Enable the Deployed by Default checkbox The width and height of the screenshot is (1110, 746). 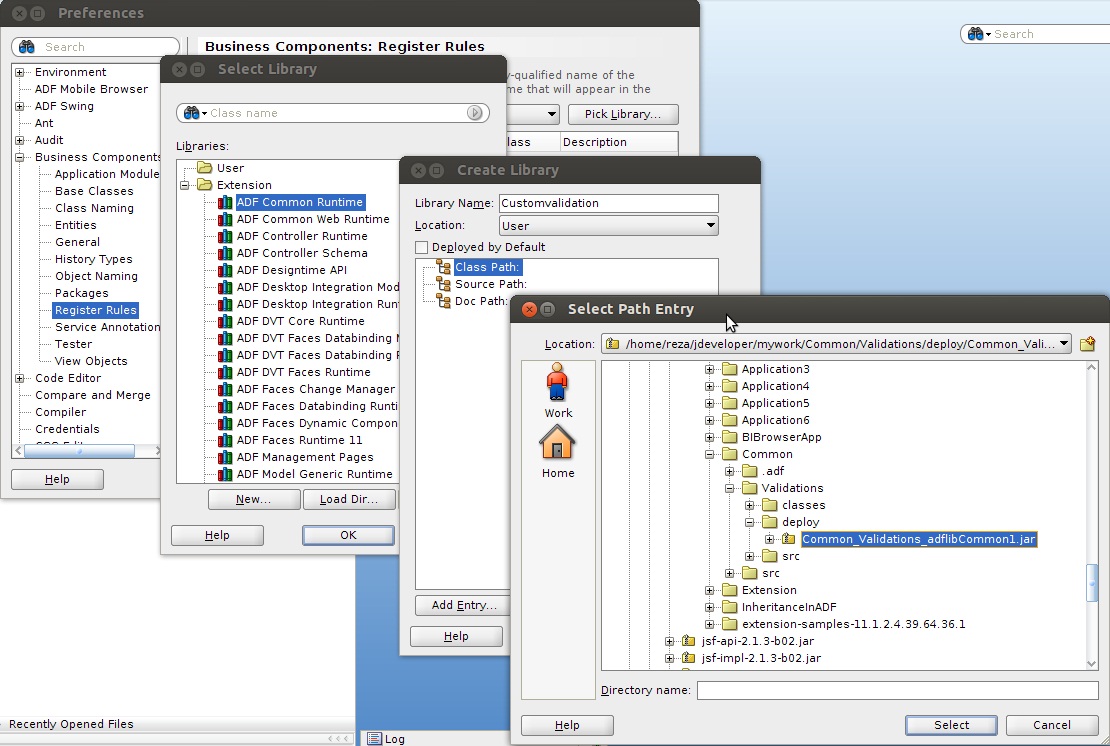(x=422, y=247)
